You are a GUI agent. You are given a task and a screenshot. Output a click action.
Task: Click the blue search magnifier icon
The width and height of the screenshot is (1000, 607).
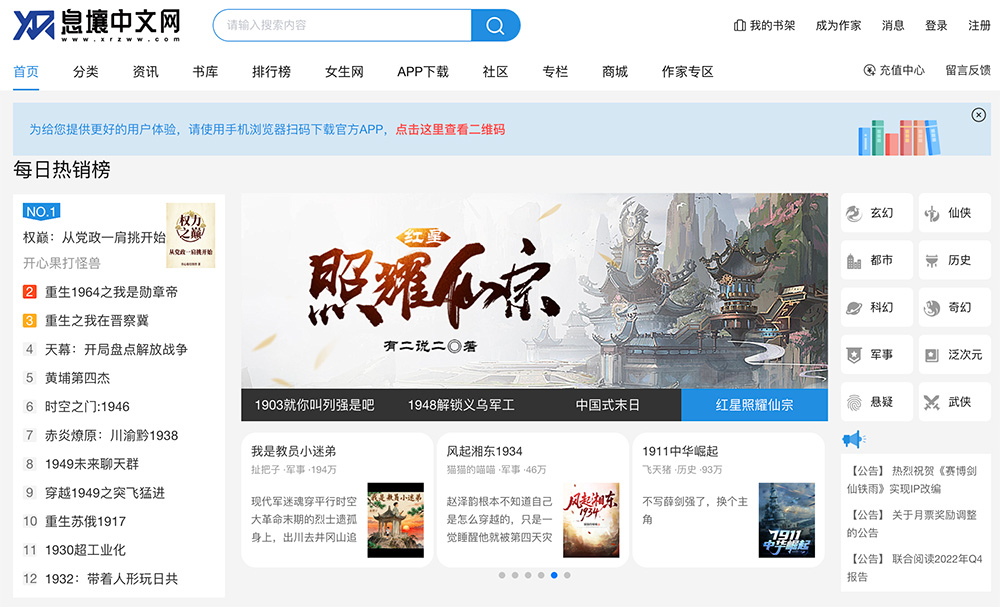[494, 24]
